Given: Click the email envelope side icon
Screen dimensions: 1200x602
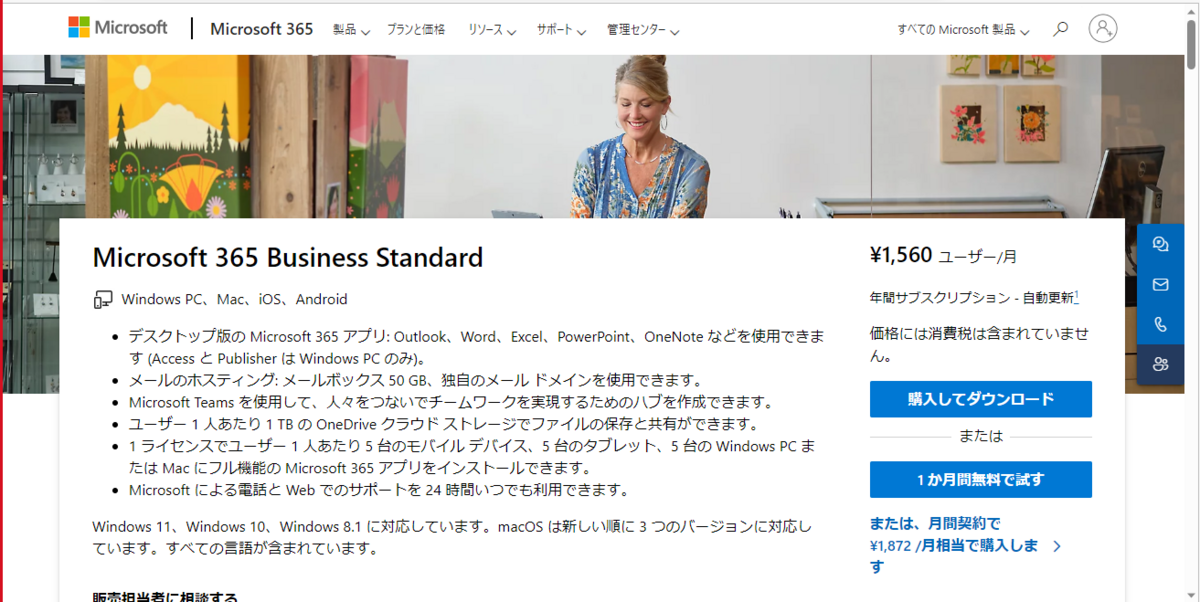Looking at the screenshot, I should (1160, 284).
